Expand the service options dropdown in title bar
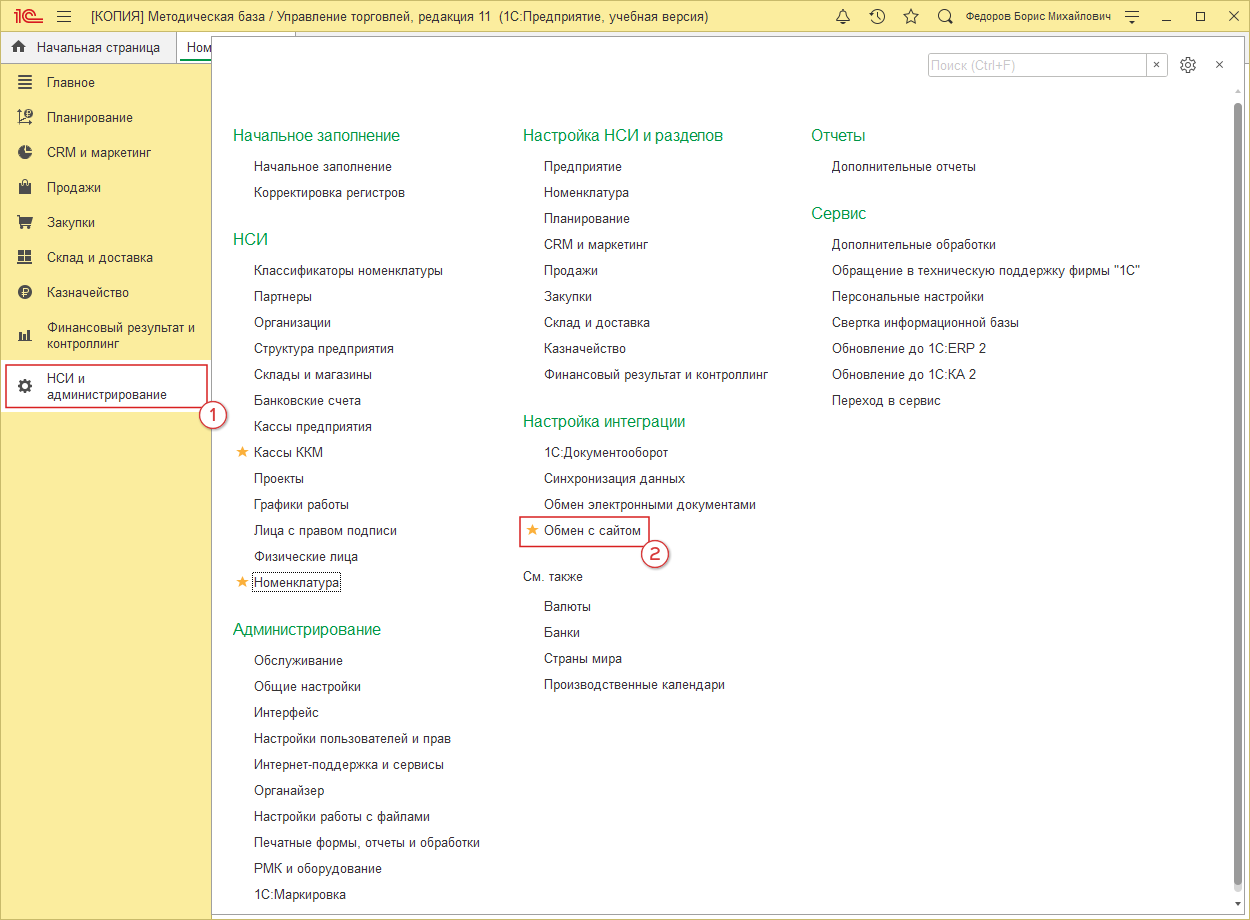This screenshot has height=920, width=1250. (1131, 17)
